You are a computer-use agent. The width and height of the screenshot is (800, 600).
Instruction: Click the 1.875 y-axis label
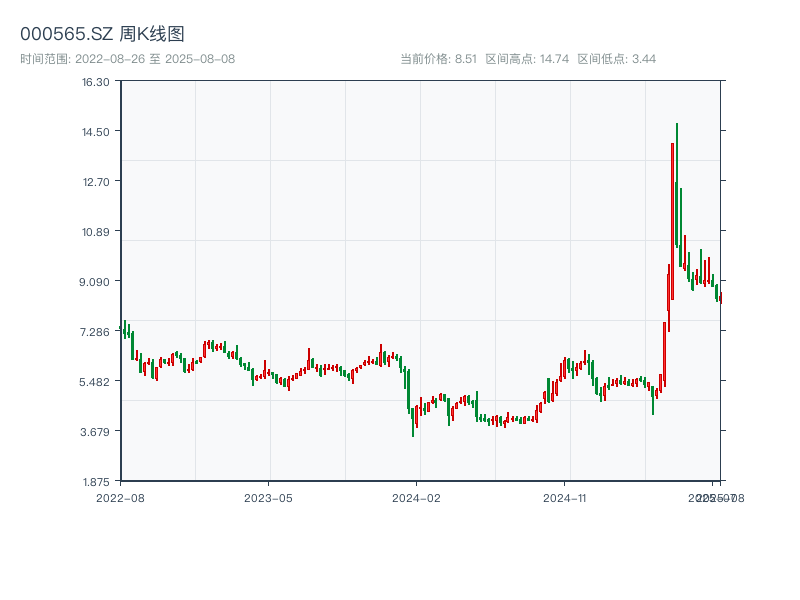tap(96, 481)
